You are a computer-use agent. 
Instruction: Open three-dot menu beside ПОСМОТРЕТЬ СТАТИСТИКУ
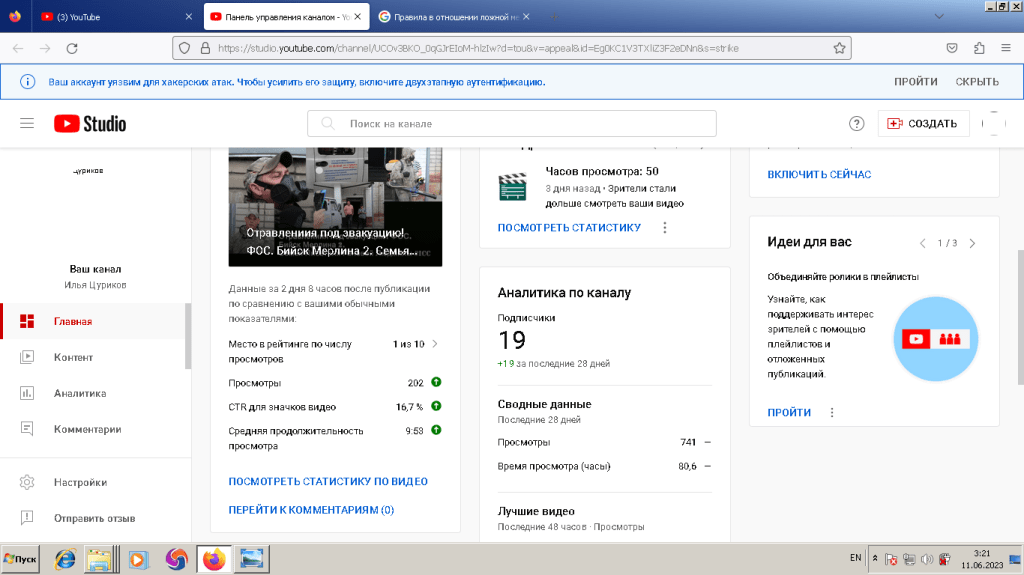click(x=665, y=228)
